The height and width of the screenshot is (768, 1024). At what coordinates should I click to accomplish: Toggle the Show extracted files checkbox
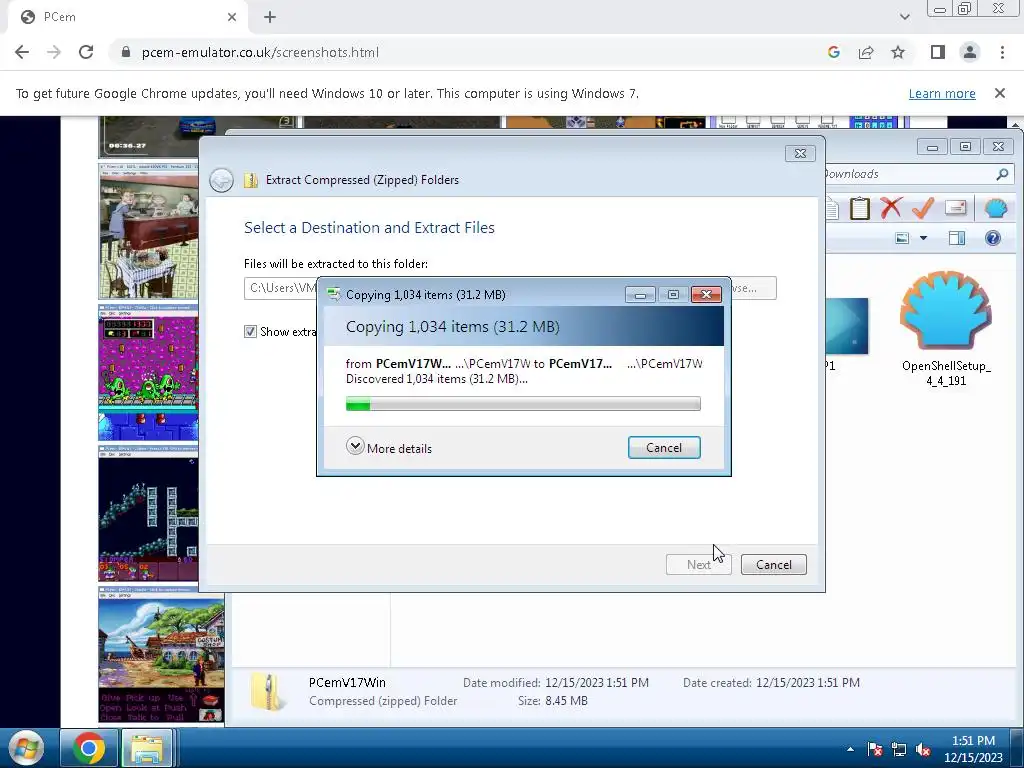(x=250, y=332)
